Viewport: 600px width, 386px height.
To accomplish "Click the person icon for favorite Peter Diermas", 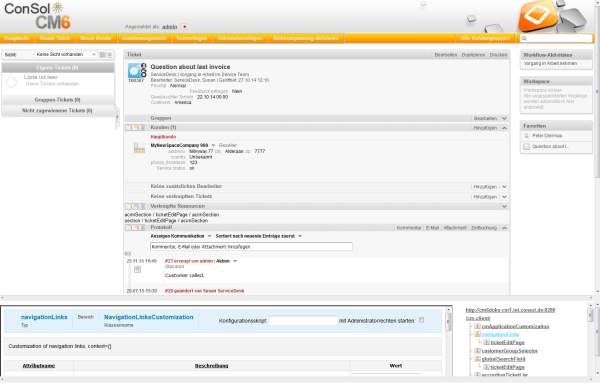I will click(527, 136).
